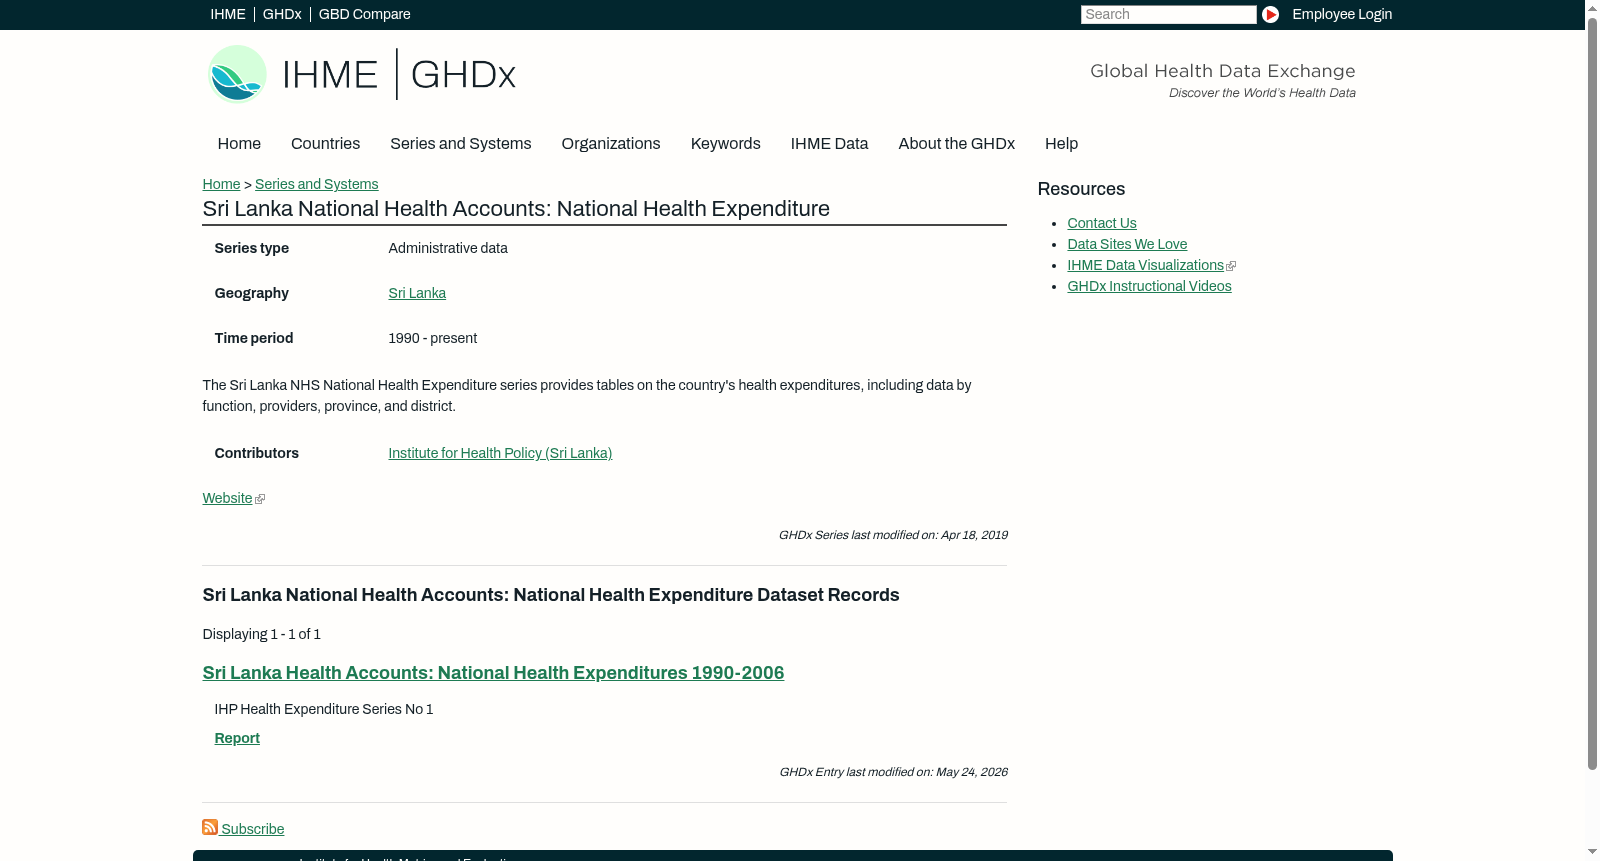Click the GHDx link in top bar
The image size is (1600, 861).
pyautogui.click(x=282, y=14)
